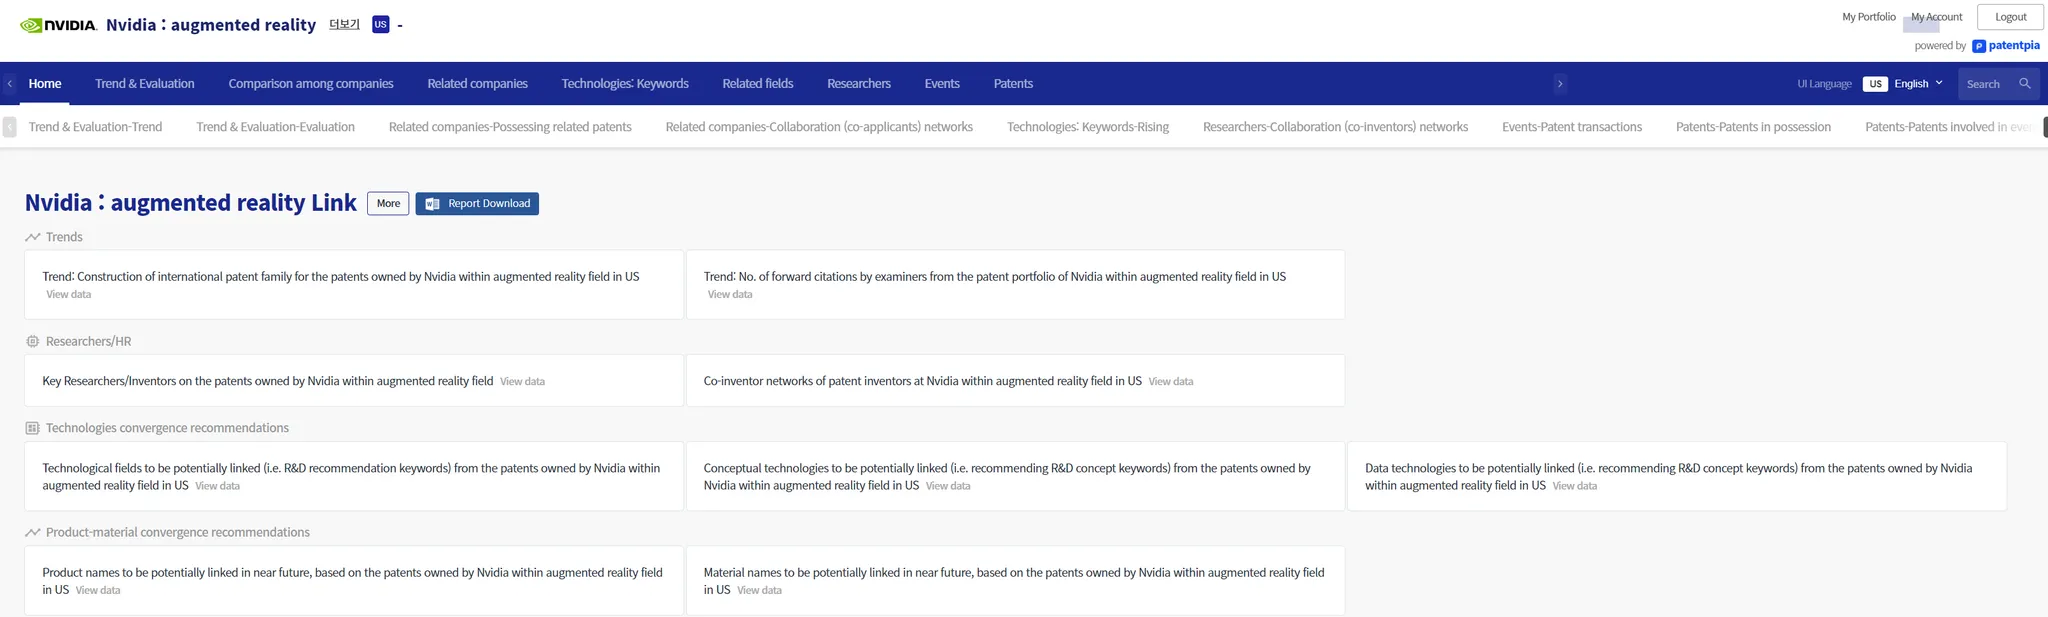Open Technologies: Keywords menu

(x=625, y=84)
